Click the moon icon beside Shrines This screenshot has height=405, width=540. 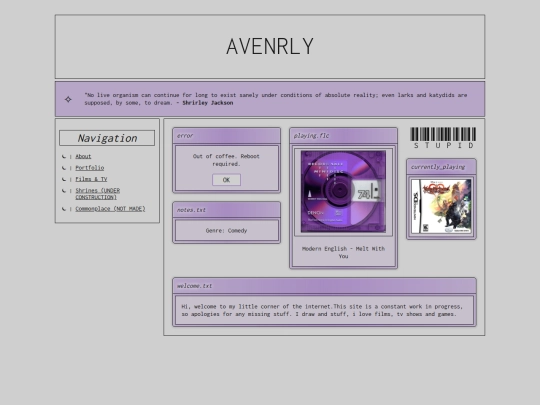click(x=64, y=190)
